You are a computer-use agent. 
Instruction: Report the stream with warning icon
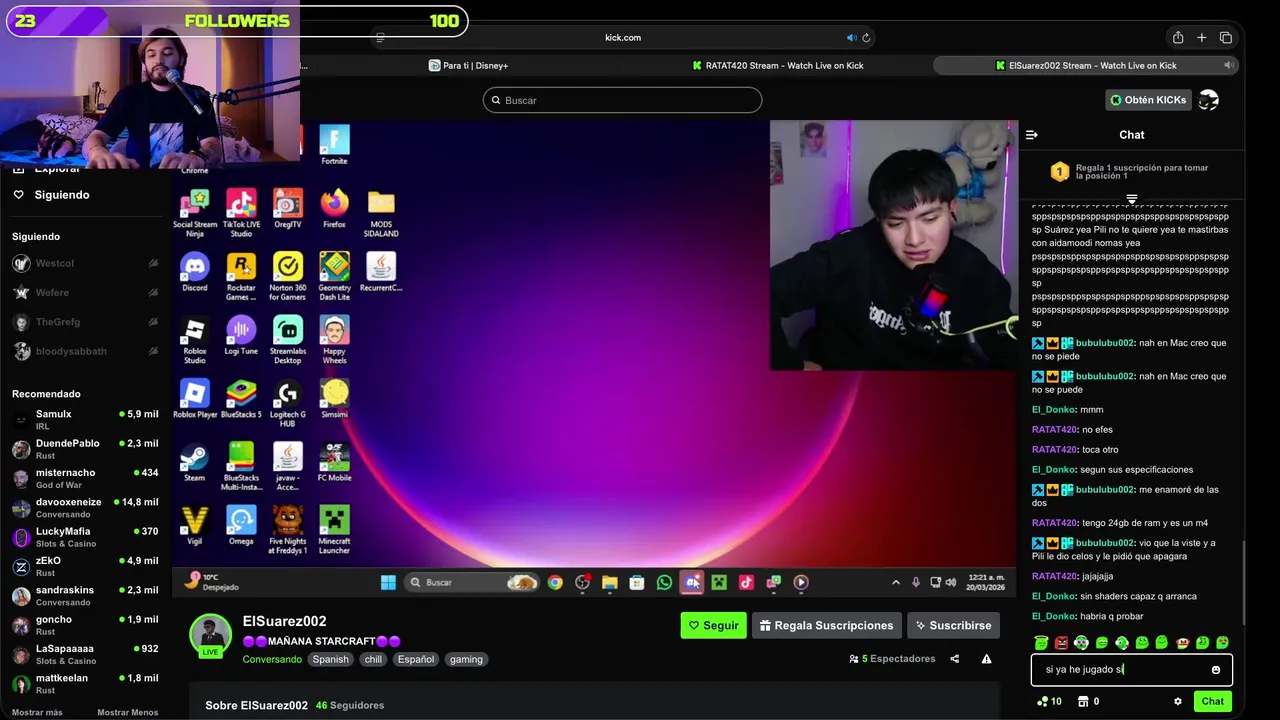click(x=986, y=659)
